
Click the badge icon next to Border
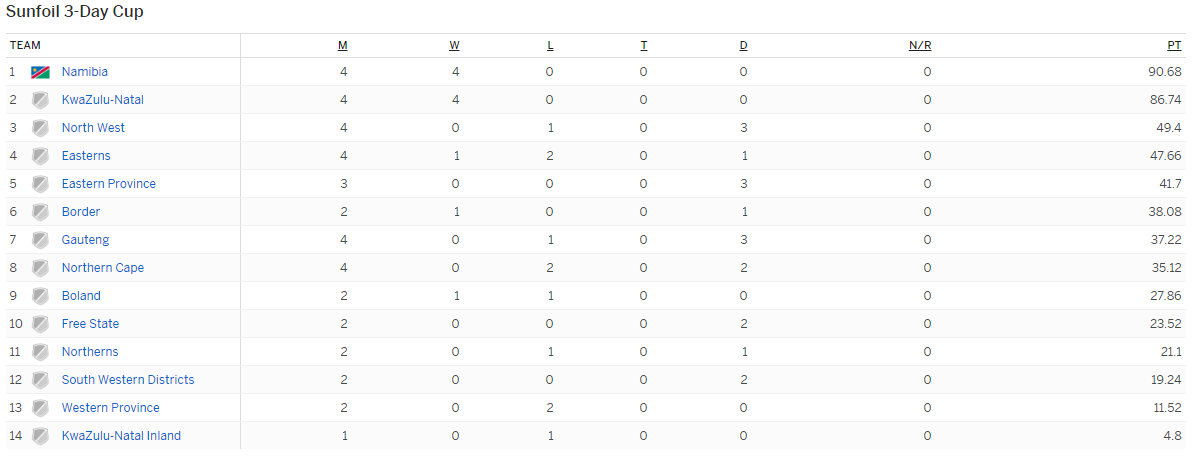(40, 212)
